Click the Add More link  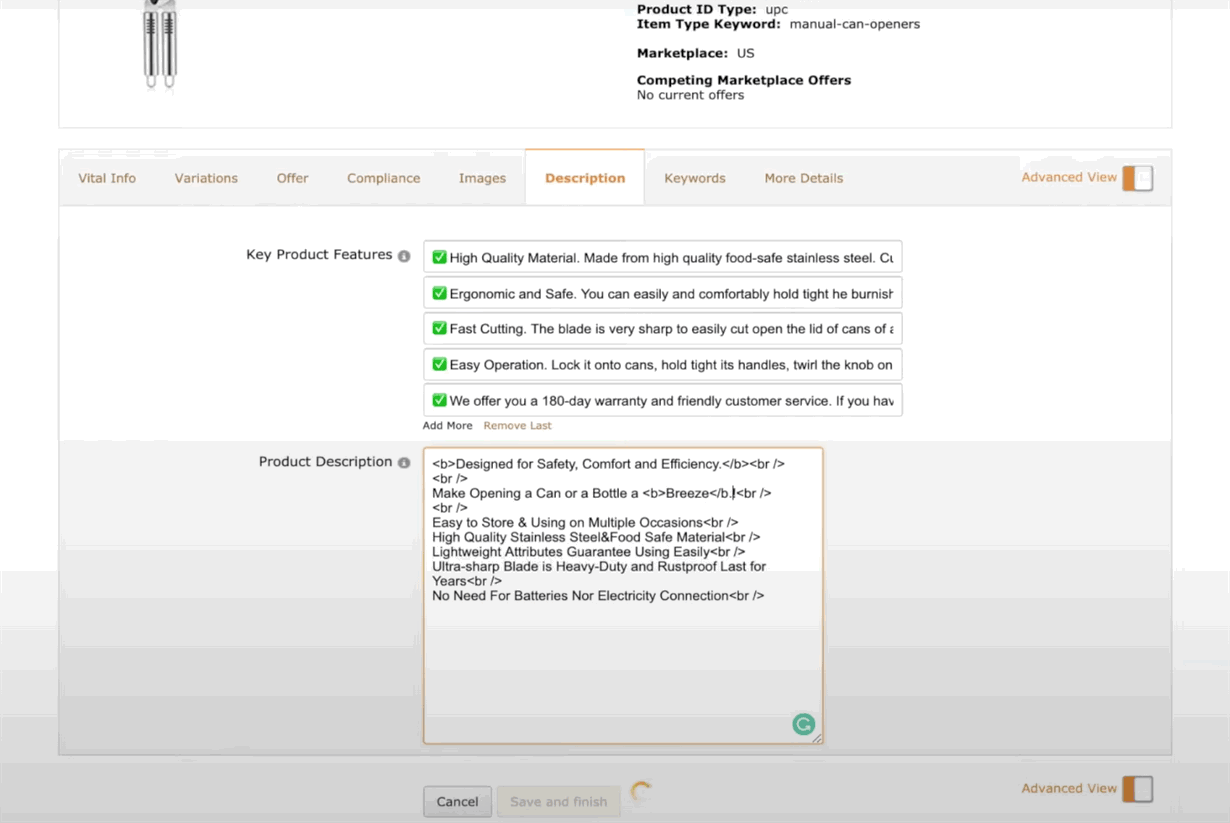click(447, 426)
